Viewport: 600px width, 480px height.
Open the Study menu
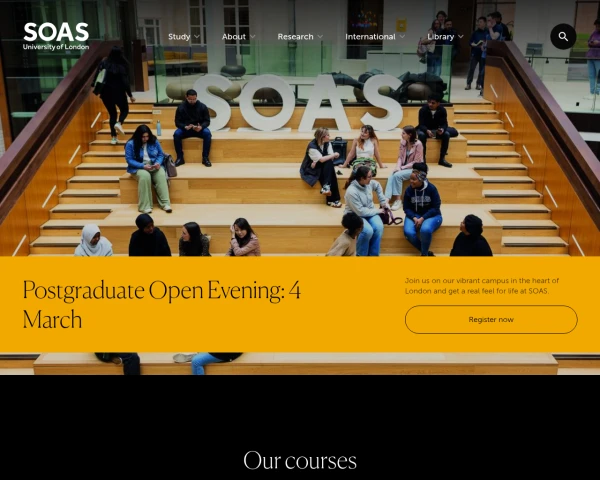pos(179,37)
